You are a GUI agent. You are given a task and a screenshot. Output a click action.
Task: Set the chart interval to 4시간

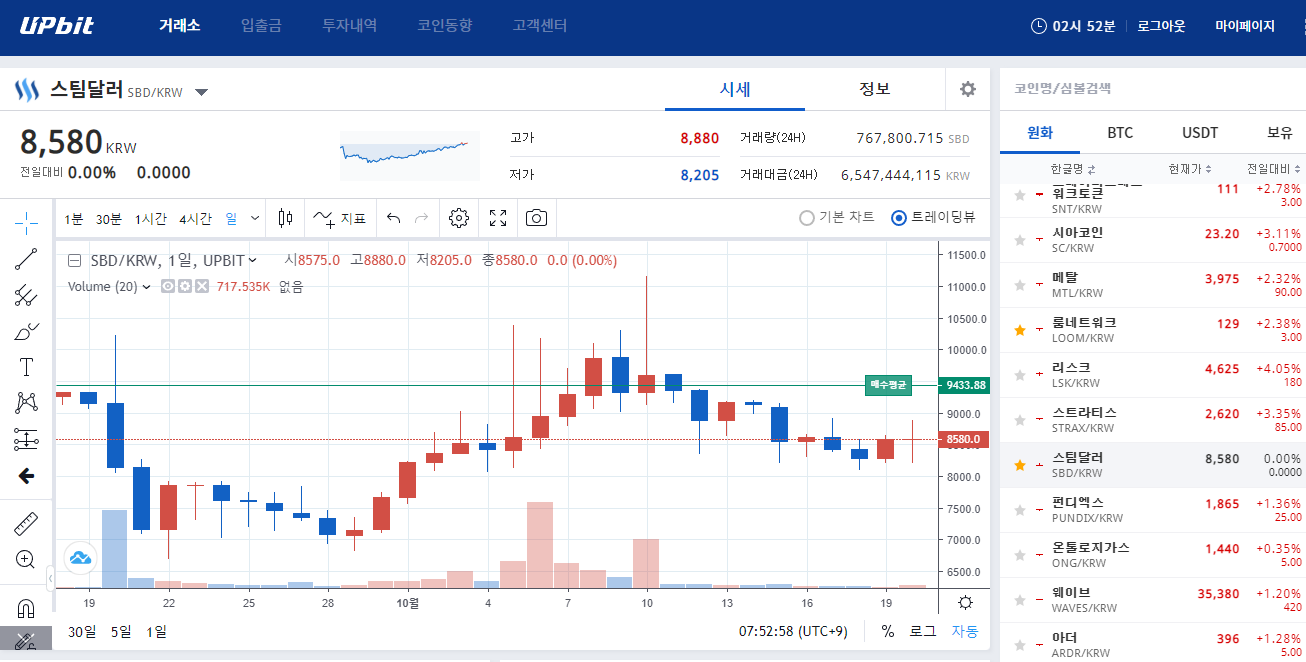195,219
